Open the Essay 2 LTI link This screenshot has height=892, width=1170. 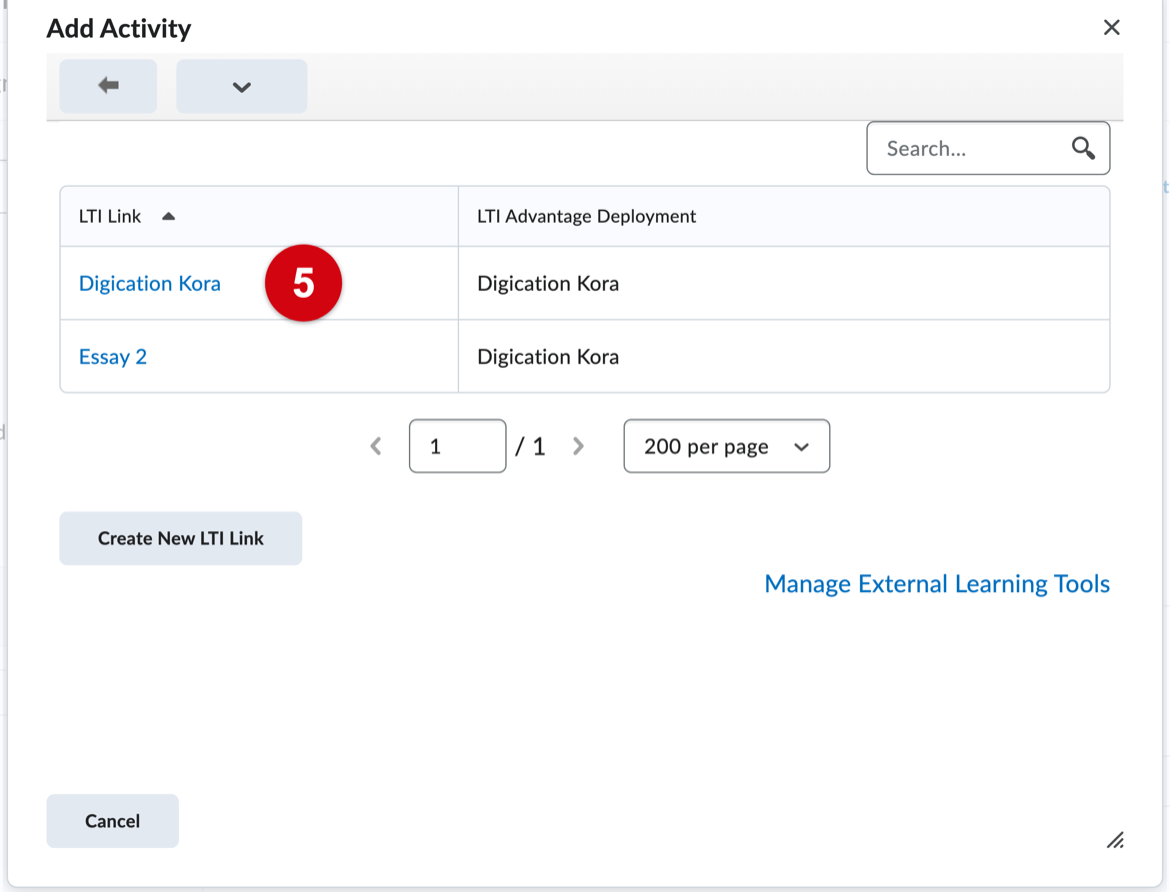(x=113, y=357)
